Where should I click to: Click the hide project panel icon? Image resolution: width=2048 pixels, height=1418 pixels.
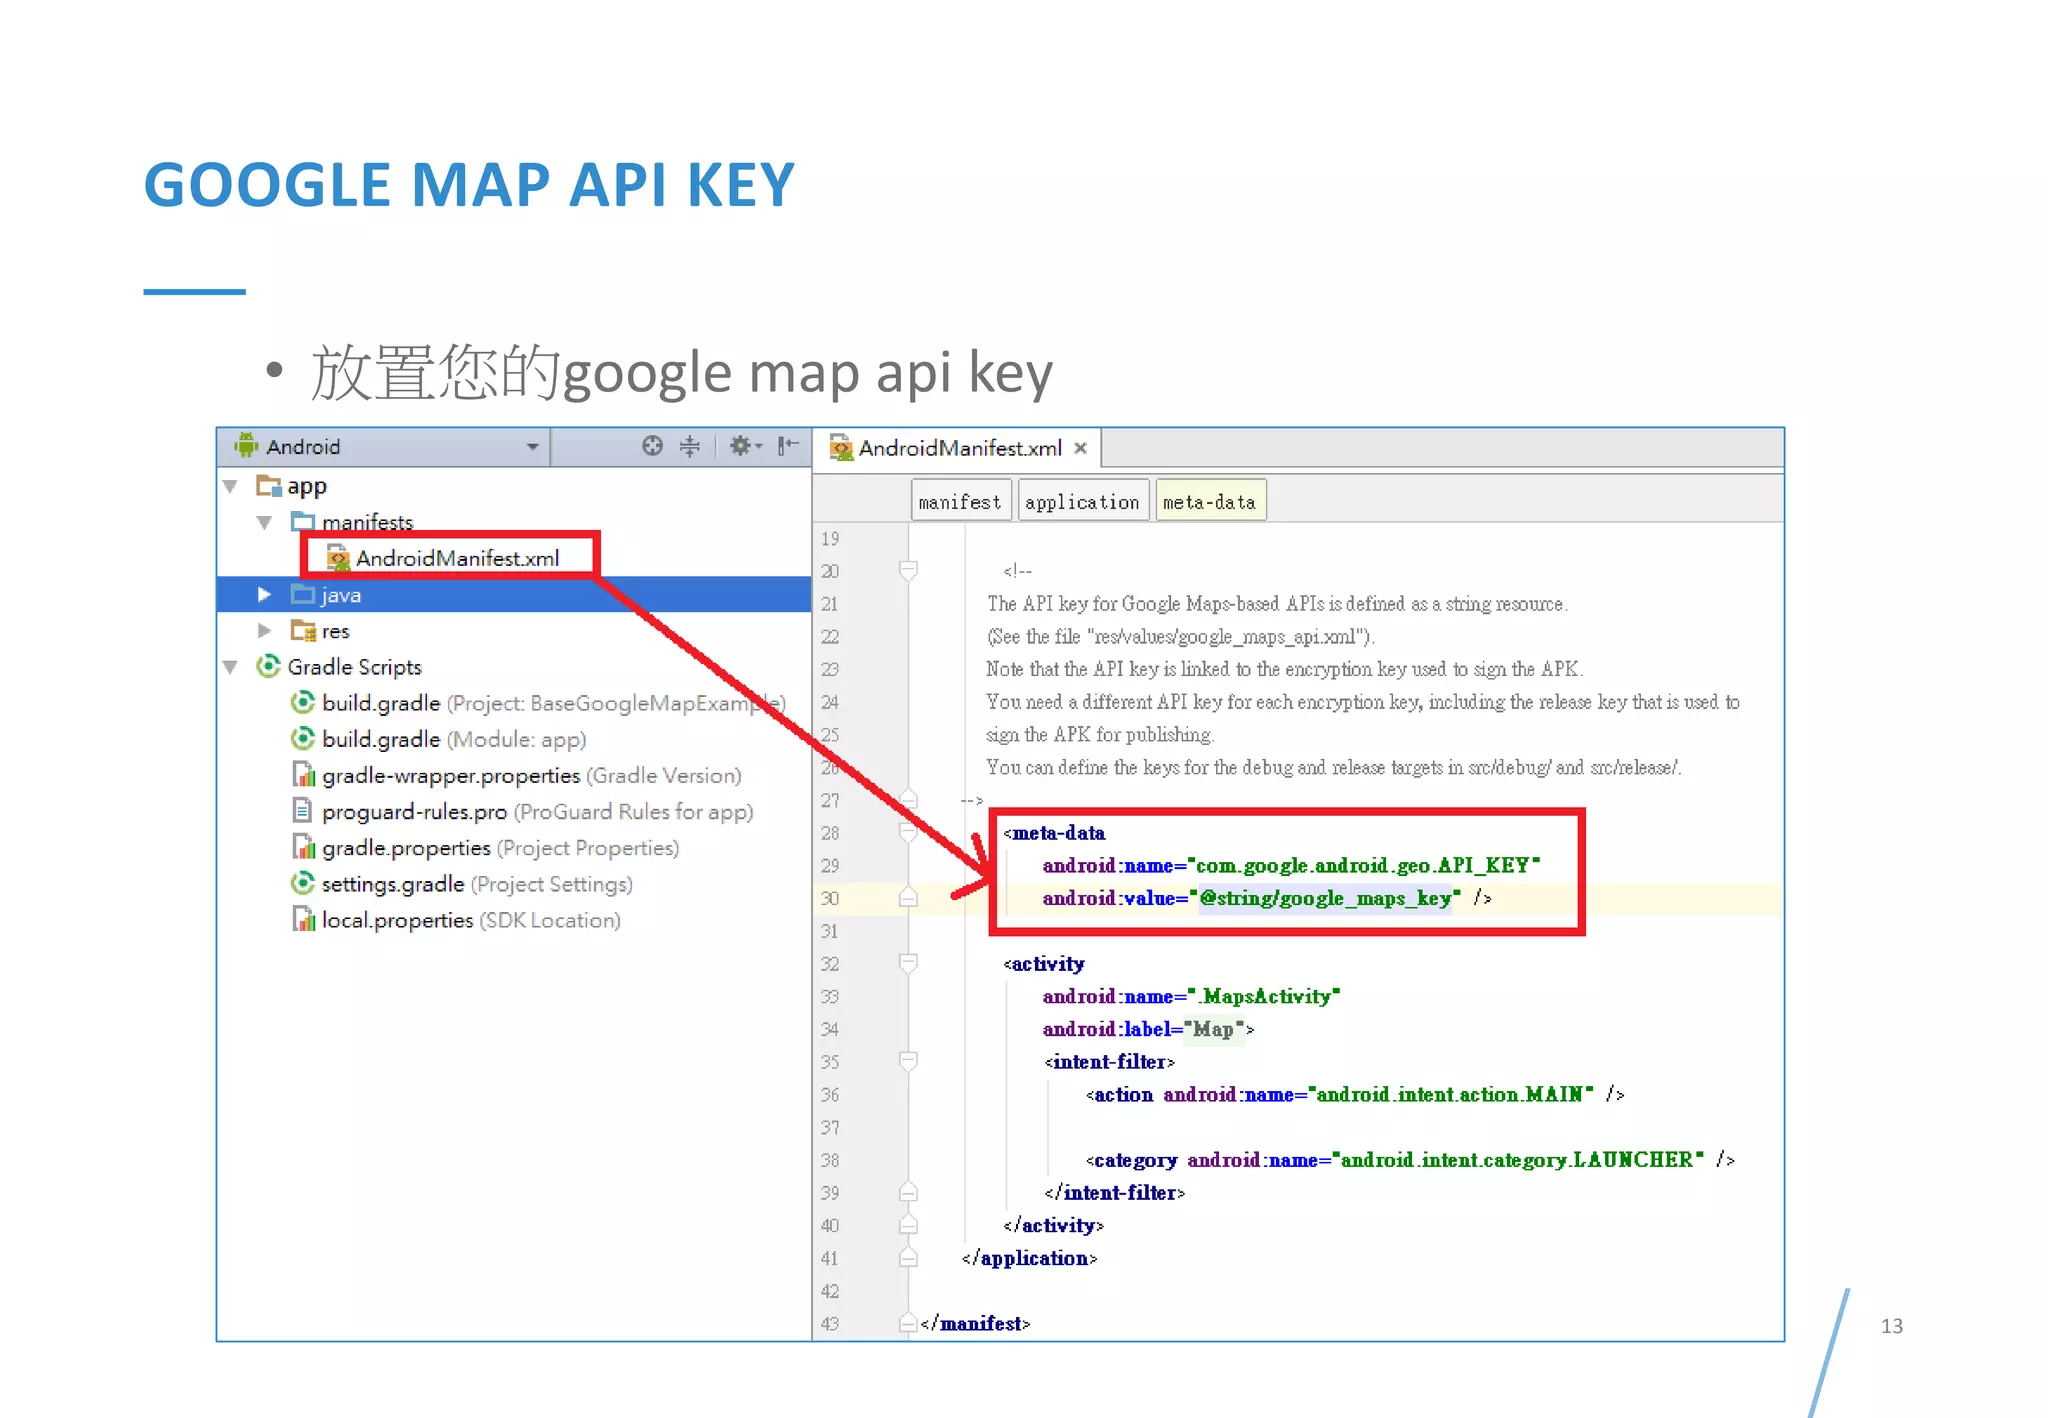pos(788,446)
